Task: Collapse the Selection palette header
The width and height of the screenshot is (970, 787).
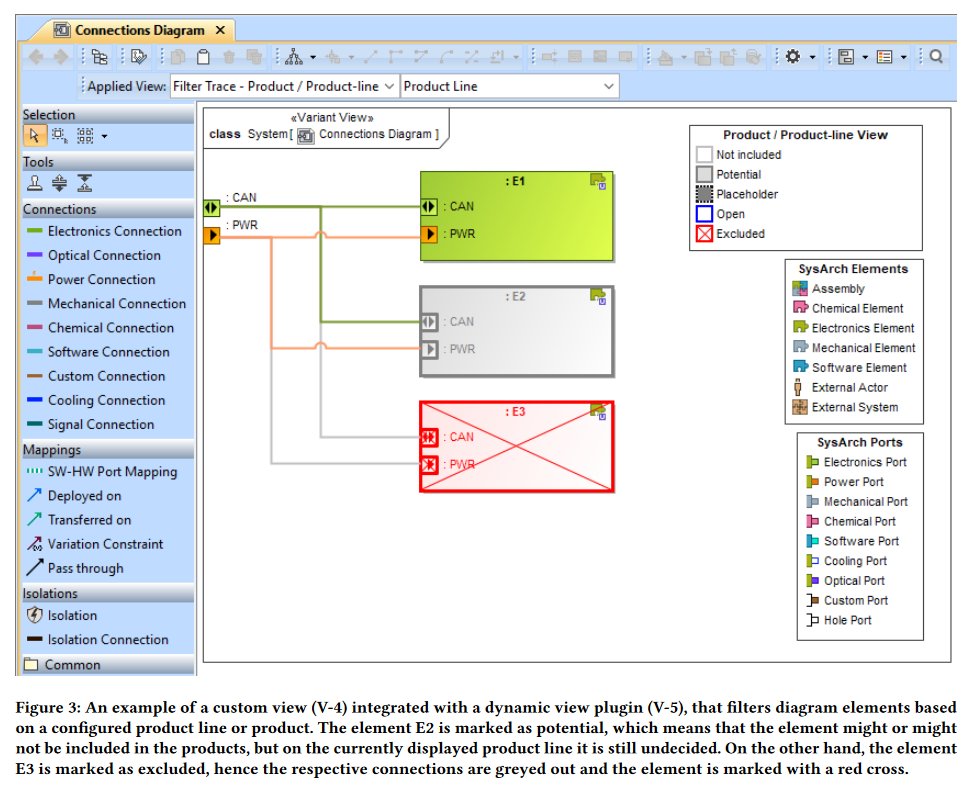Action: pyautogui.click(x=108, y=114)
